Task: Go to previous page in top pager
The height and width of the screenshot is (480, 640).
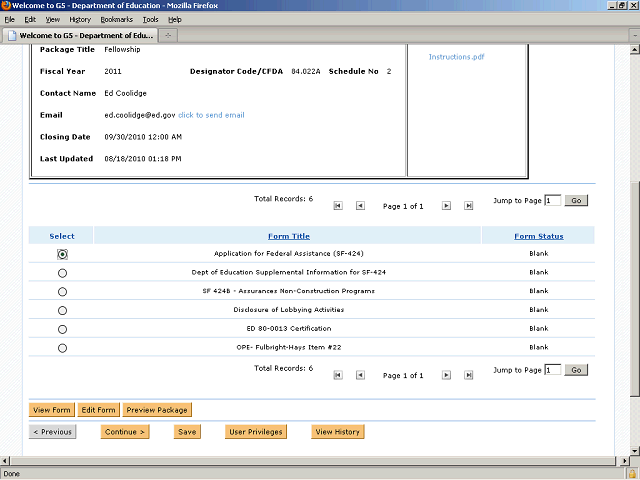Action: pos(360,206)
